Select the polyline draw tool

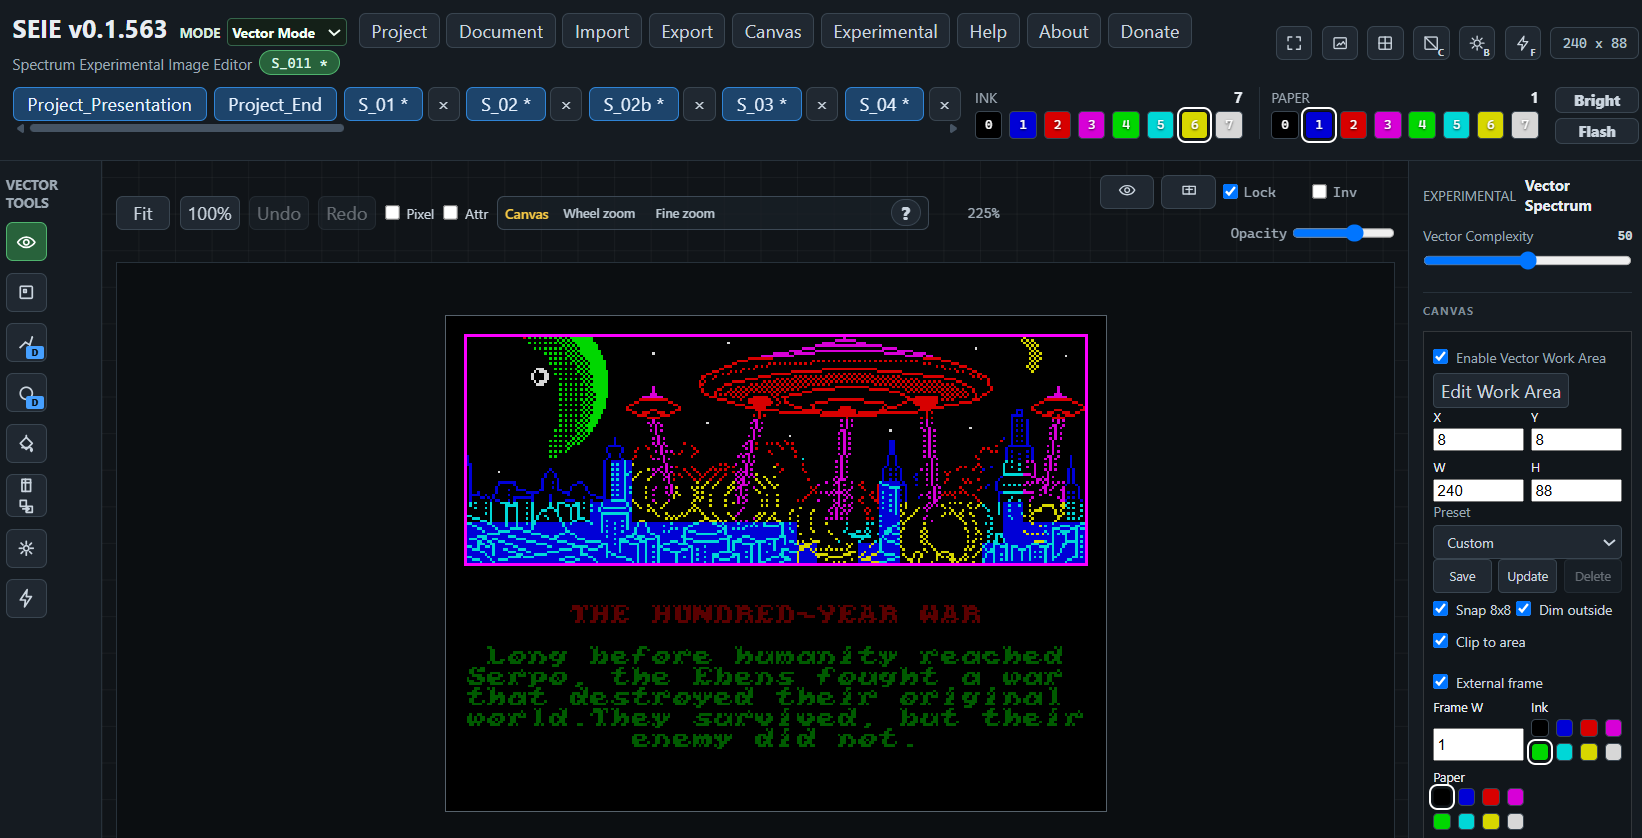tap(26, 343)
